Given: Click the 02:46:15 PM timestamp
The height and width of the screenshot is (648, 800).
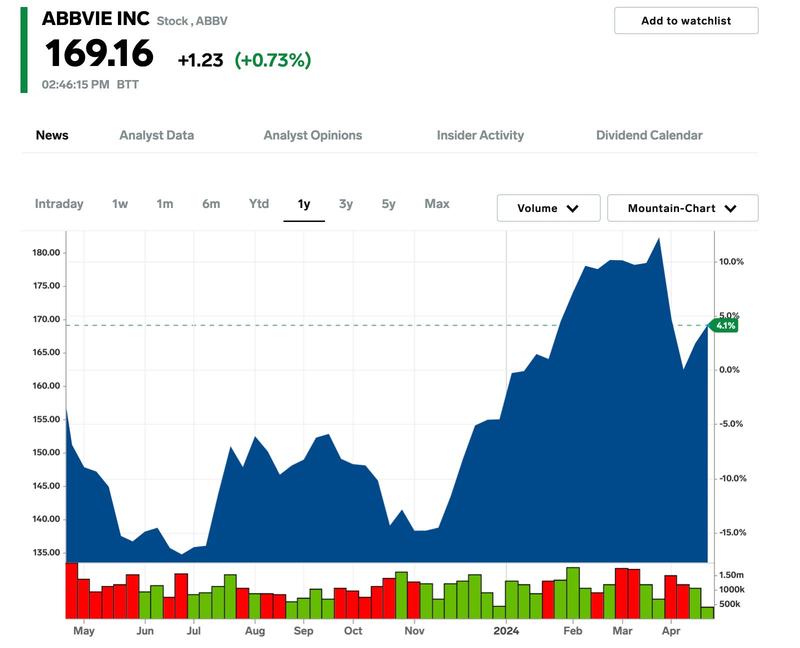Looking at the screenshot, I should click(x=76, y=85).
